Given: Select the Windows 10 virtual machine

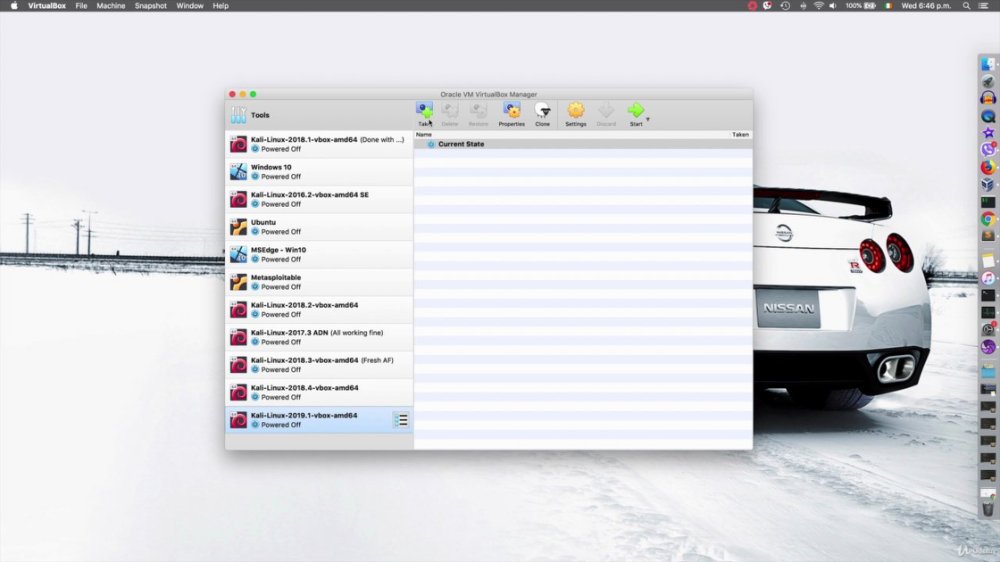Looking at the screenshot, I should (319, 172).
